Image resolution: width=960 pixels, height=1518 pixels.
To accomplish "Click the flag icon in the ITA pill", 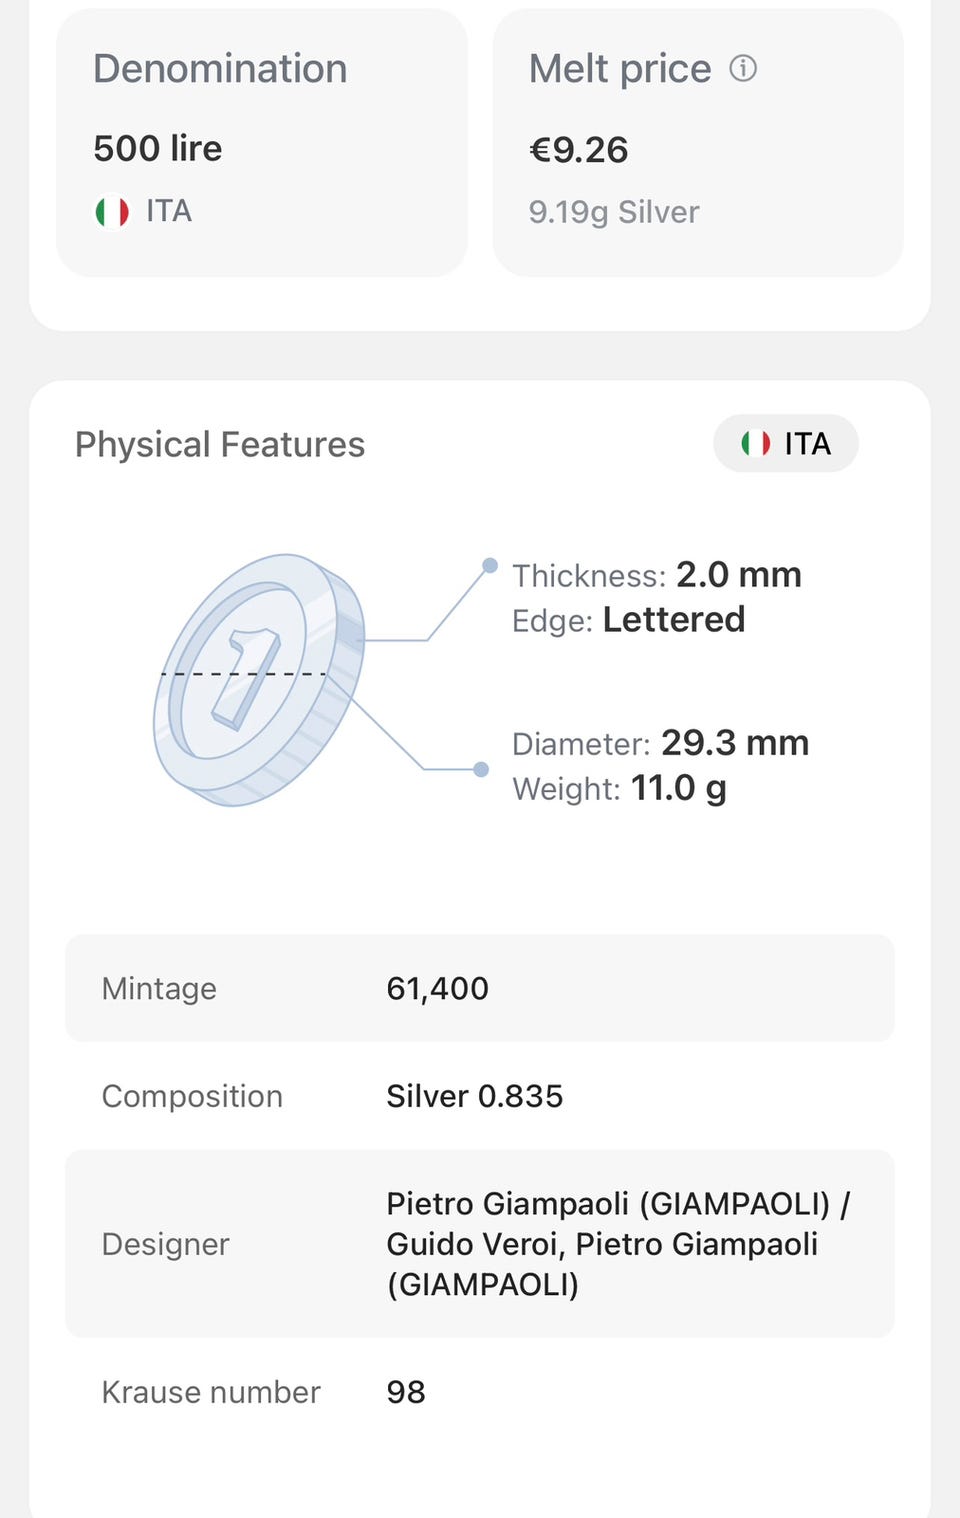I will pyautogui.click(x=756, y=443).
